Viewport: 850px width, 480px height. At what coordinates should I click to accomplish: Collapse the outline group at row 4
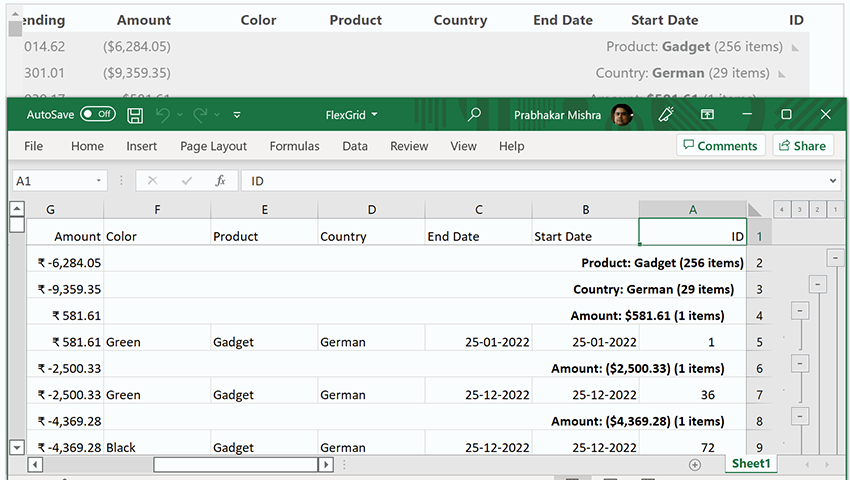click(x=799, y=311)
